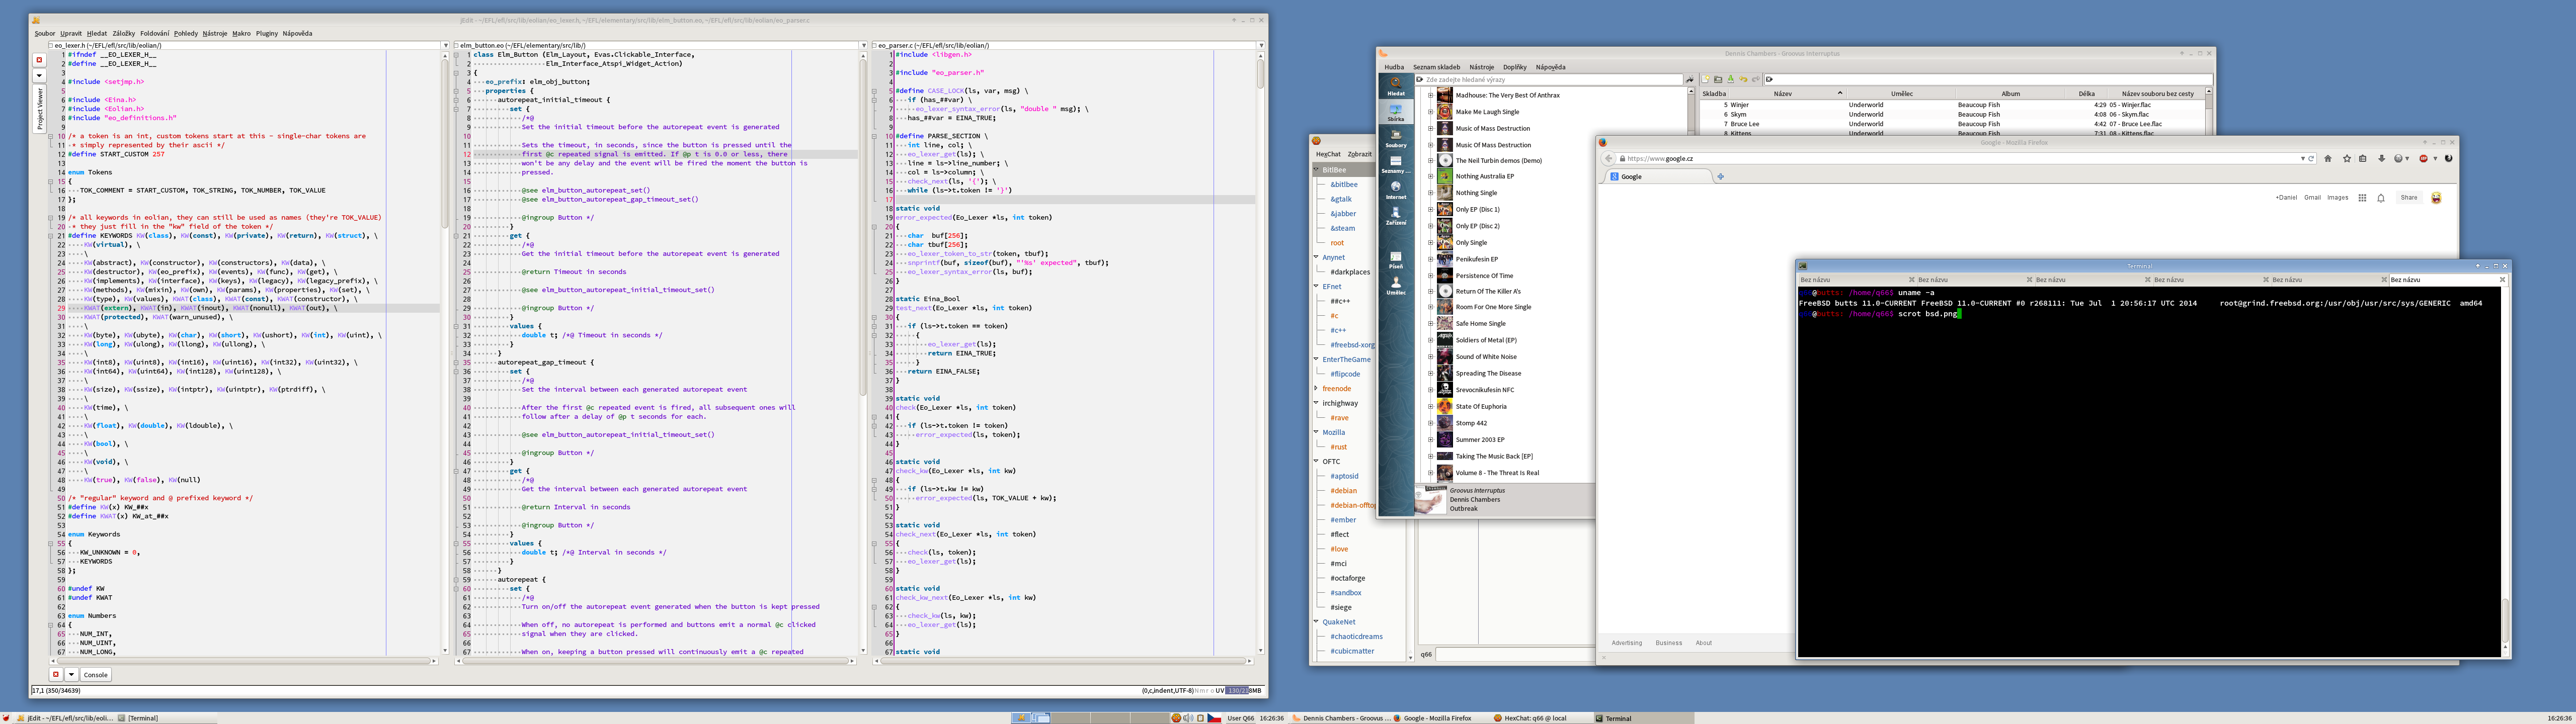Open buffer dropdown arrow for eo_lexer.h pane
The width and height of the screenshot is (2576, 724).
click(x=445, y=45)
